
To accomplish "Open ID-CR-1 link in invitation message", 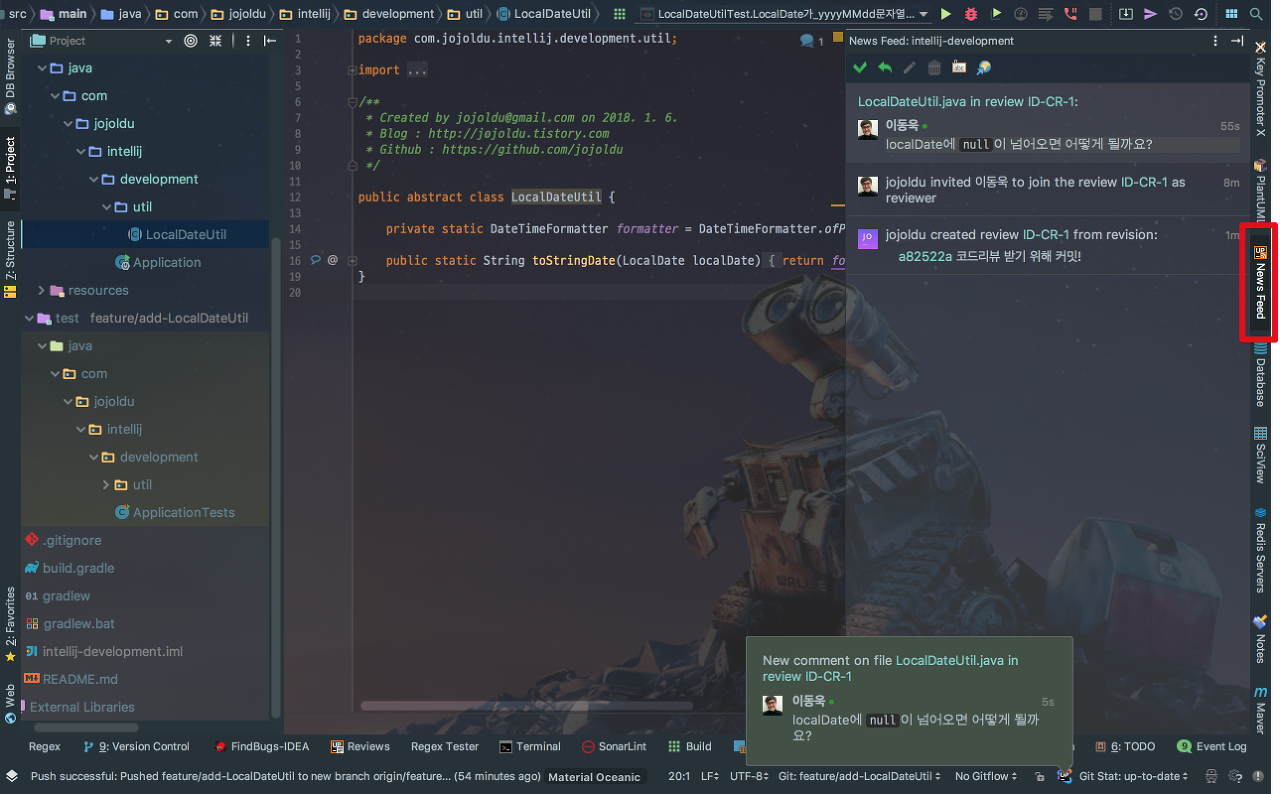I will pos(1144,182).
